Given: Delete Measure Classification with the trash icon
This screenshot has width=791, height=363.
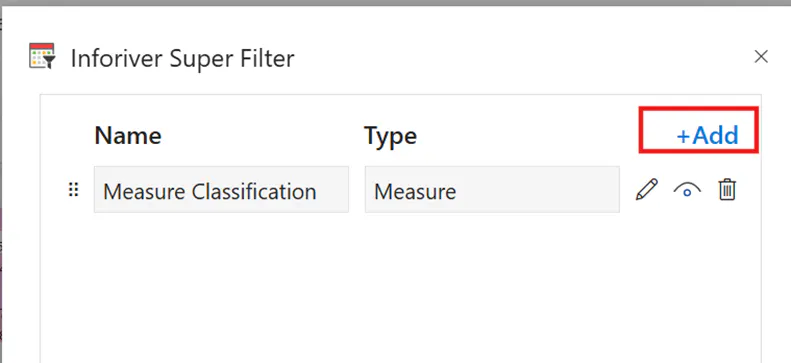Looking at the screenshot, I should [727, 190].
